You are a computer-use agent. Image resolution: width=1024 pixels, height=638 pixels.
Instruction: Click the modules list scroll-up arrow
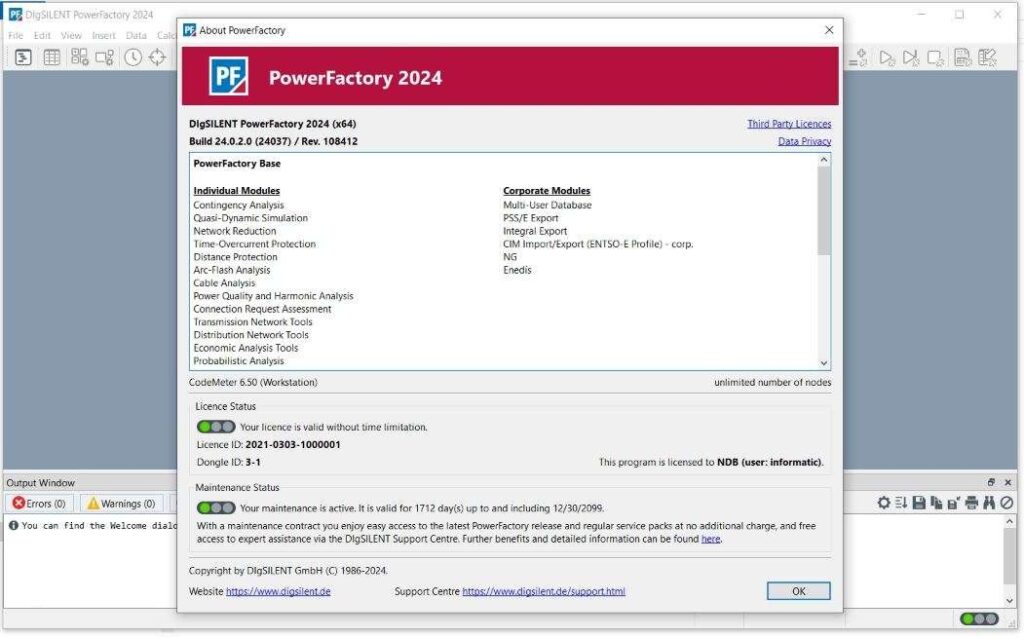click(x=824, y=160)
